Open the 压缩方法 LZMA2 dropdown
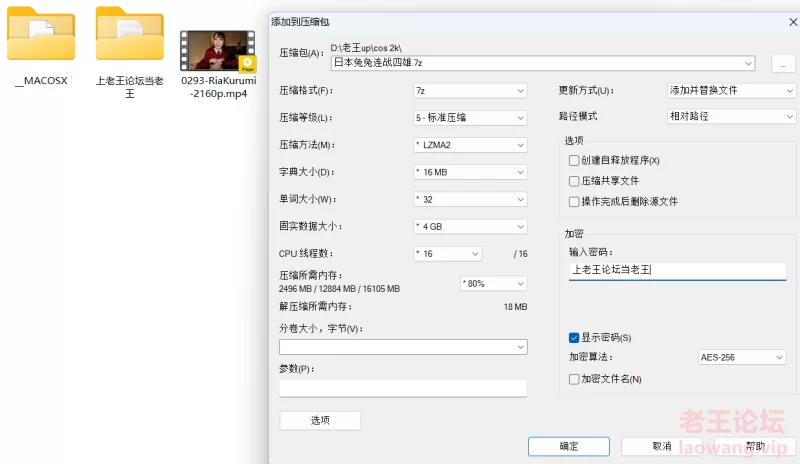Screen dimensions: 800x464 click(470, 145)
